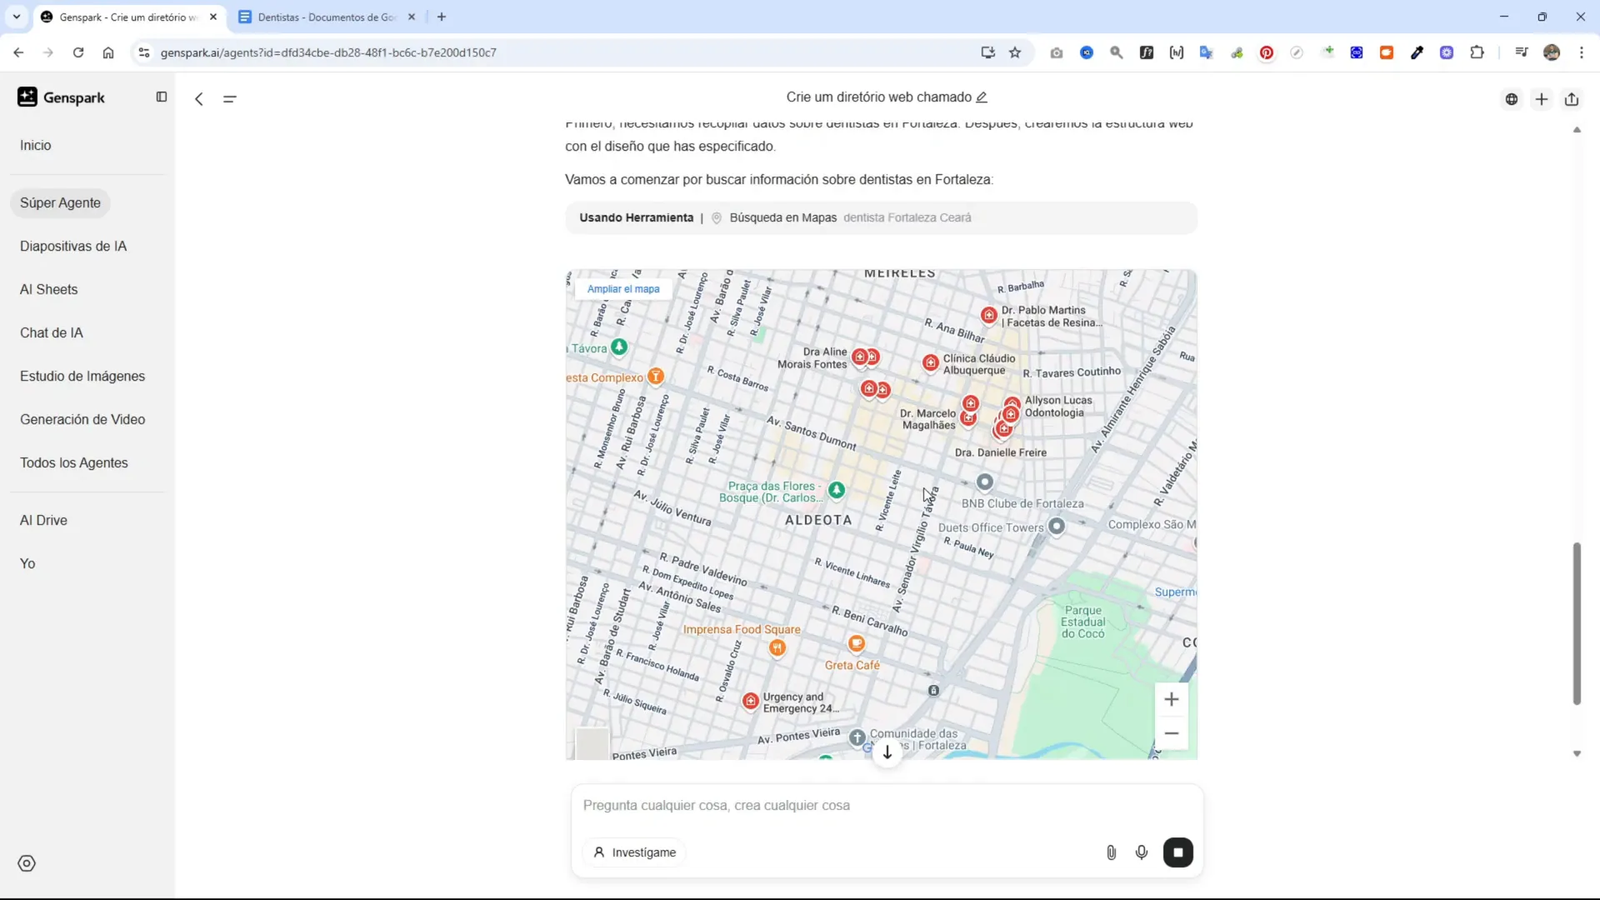Start a new chat with the plus icon
Viewport: 1600px width, 900px height.
click(1541, 99)
